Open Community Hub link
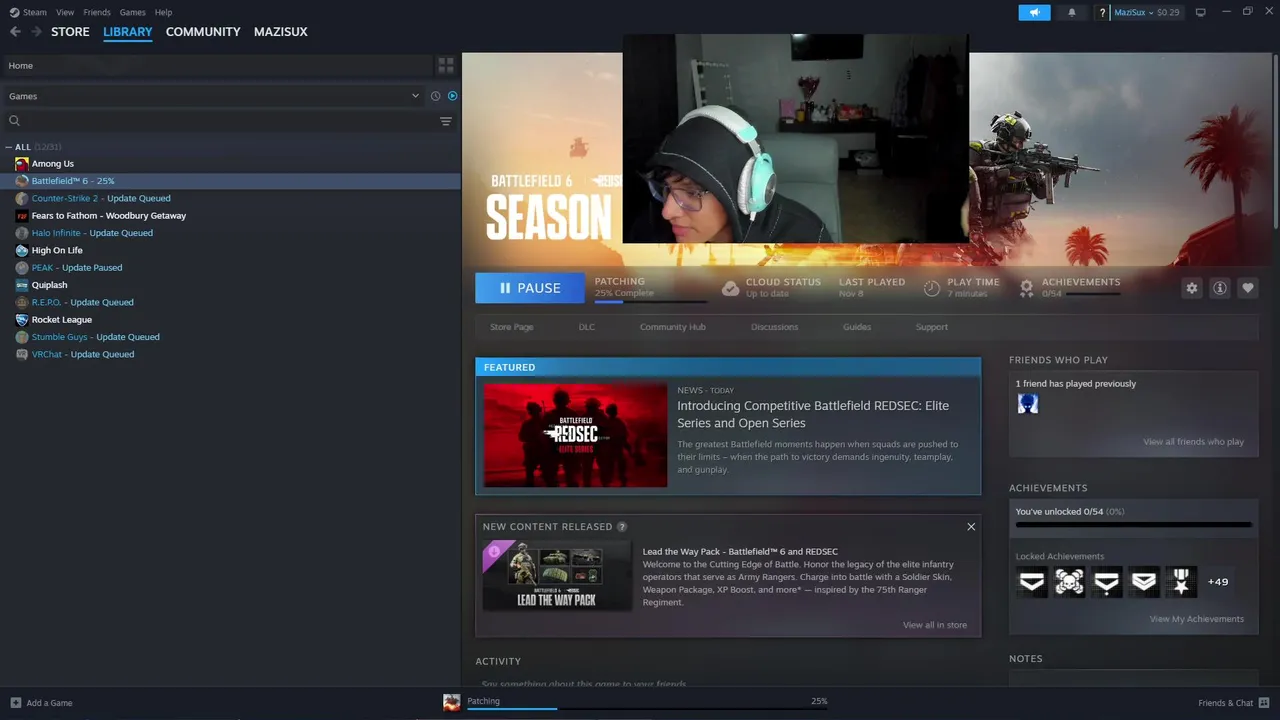 click(x=673, y=327)
